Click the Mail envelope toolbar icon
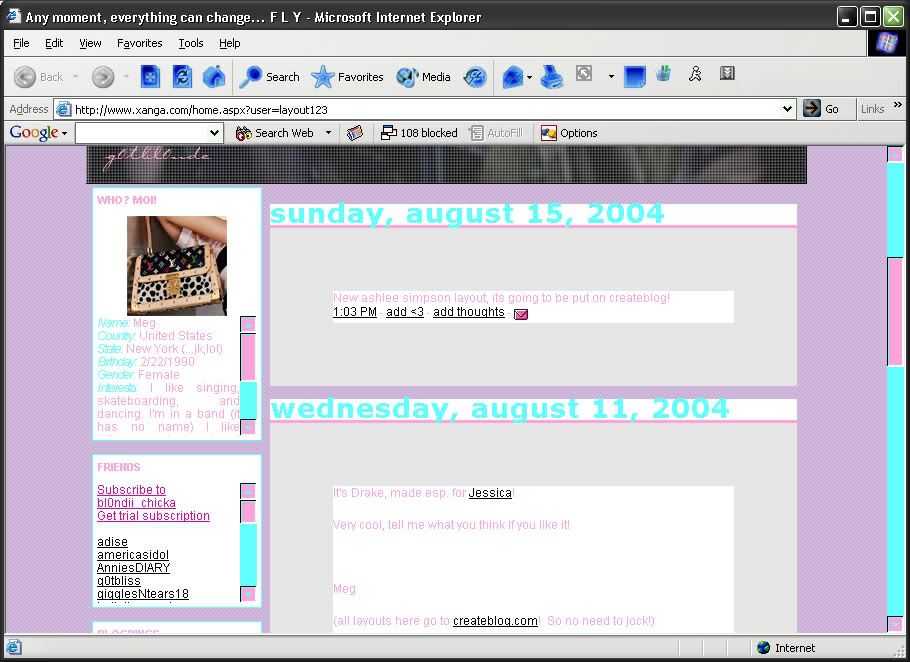The width and height of the screenshot is (910, 662). [x=512, y=77]
